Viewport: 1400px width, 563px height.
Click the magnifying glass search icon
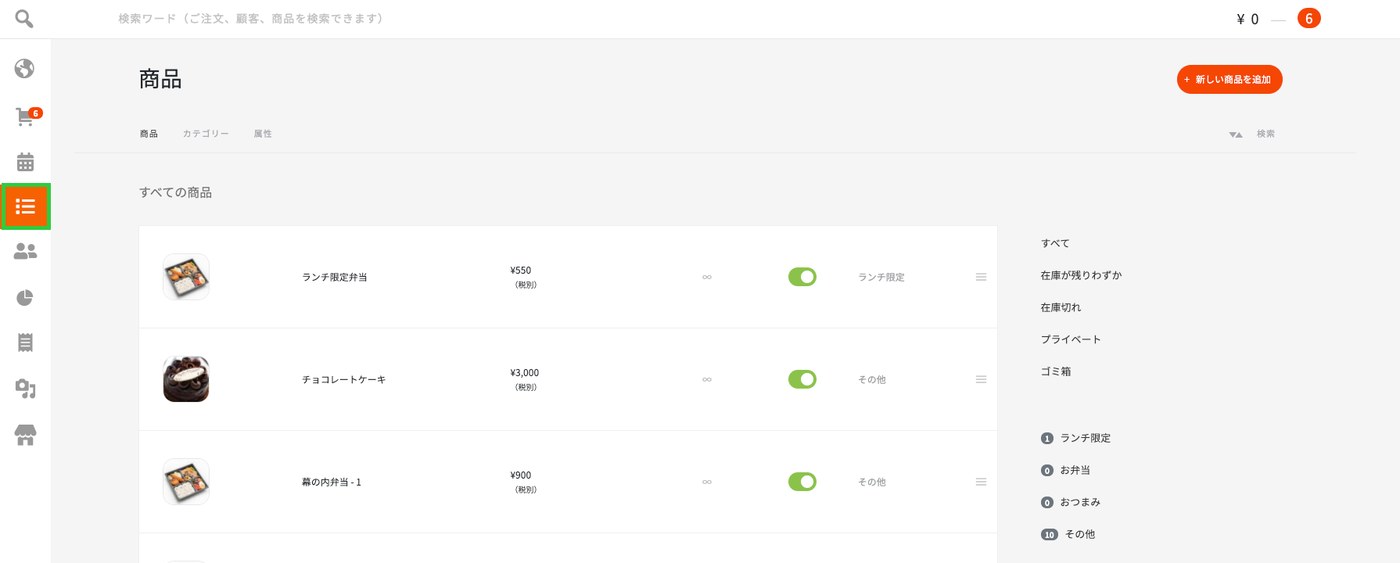pyautogui.click(x=24, y=18)
